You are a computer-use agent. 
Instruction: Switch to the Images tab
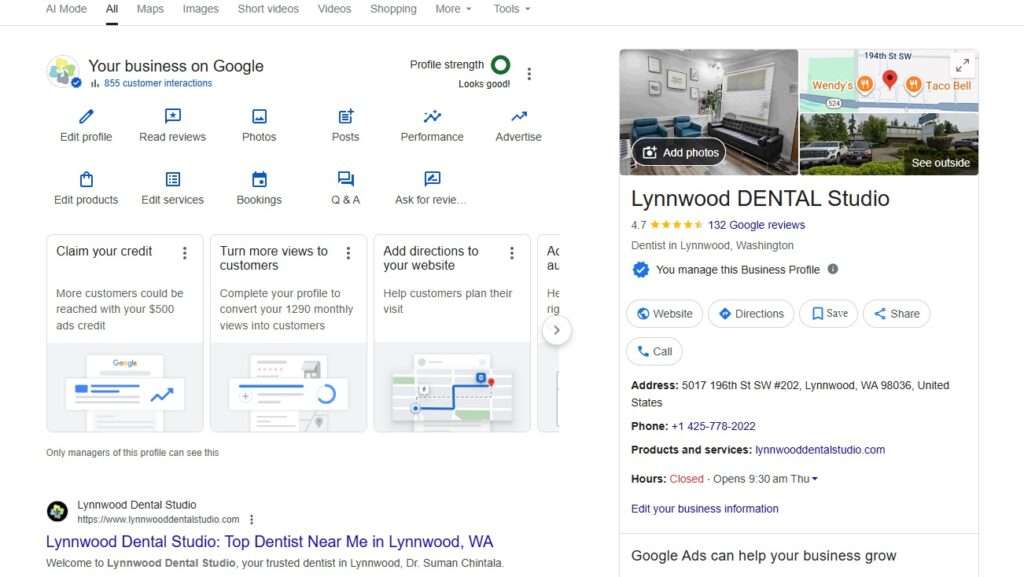200,9
